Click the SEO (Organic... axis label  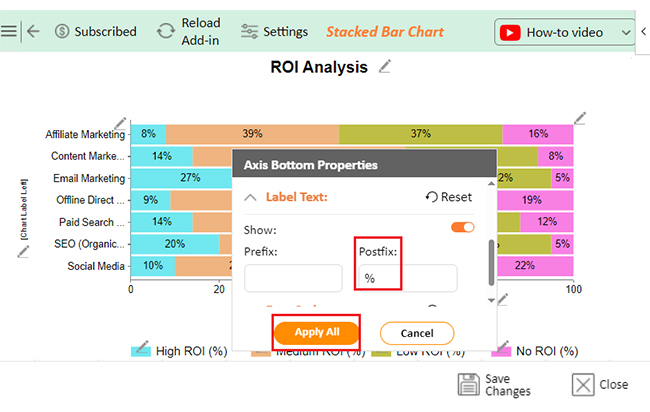tap(89, 244)
